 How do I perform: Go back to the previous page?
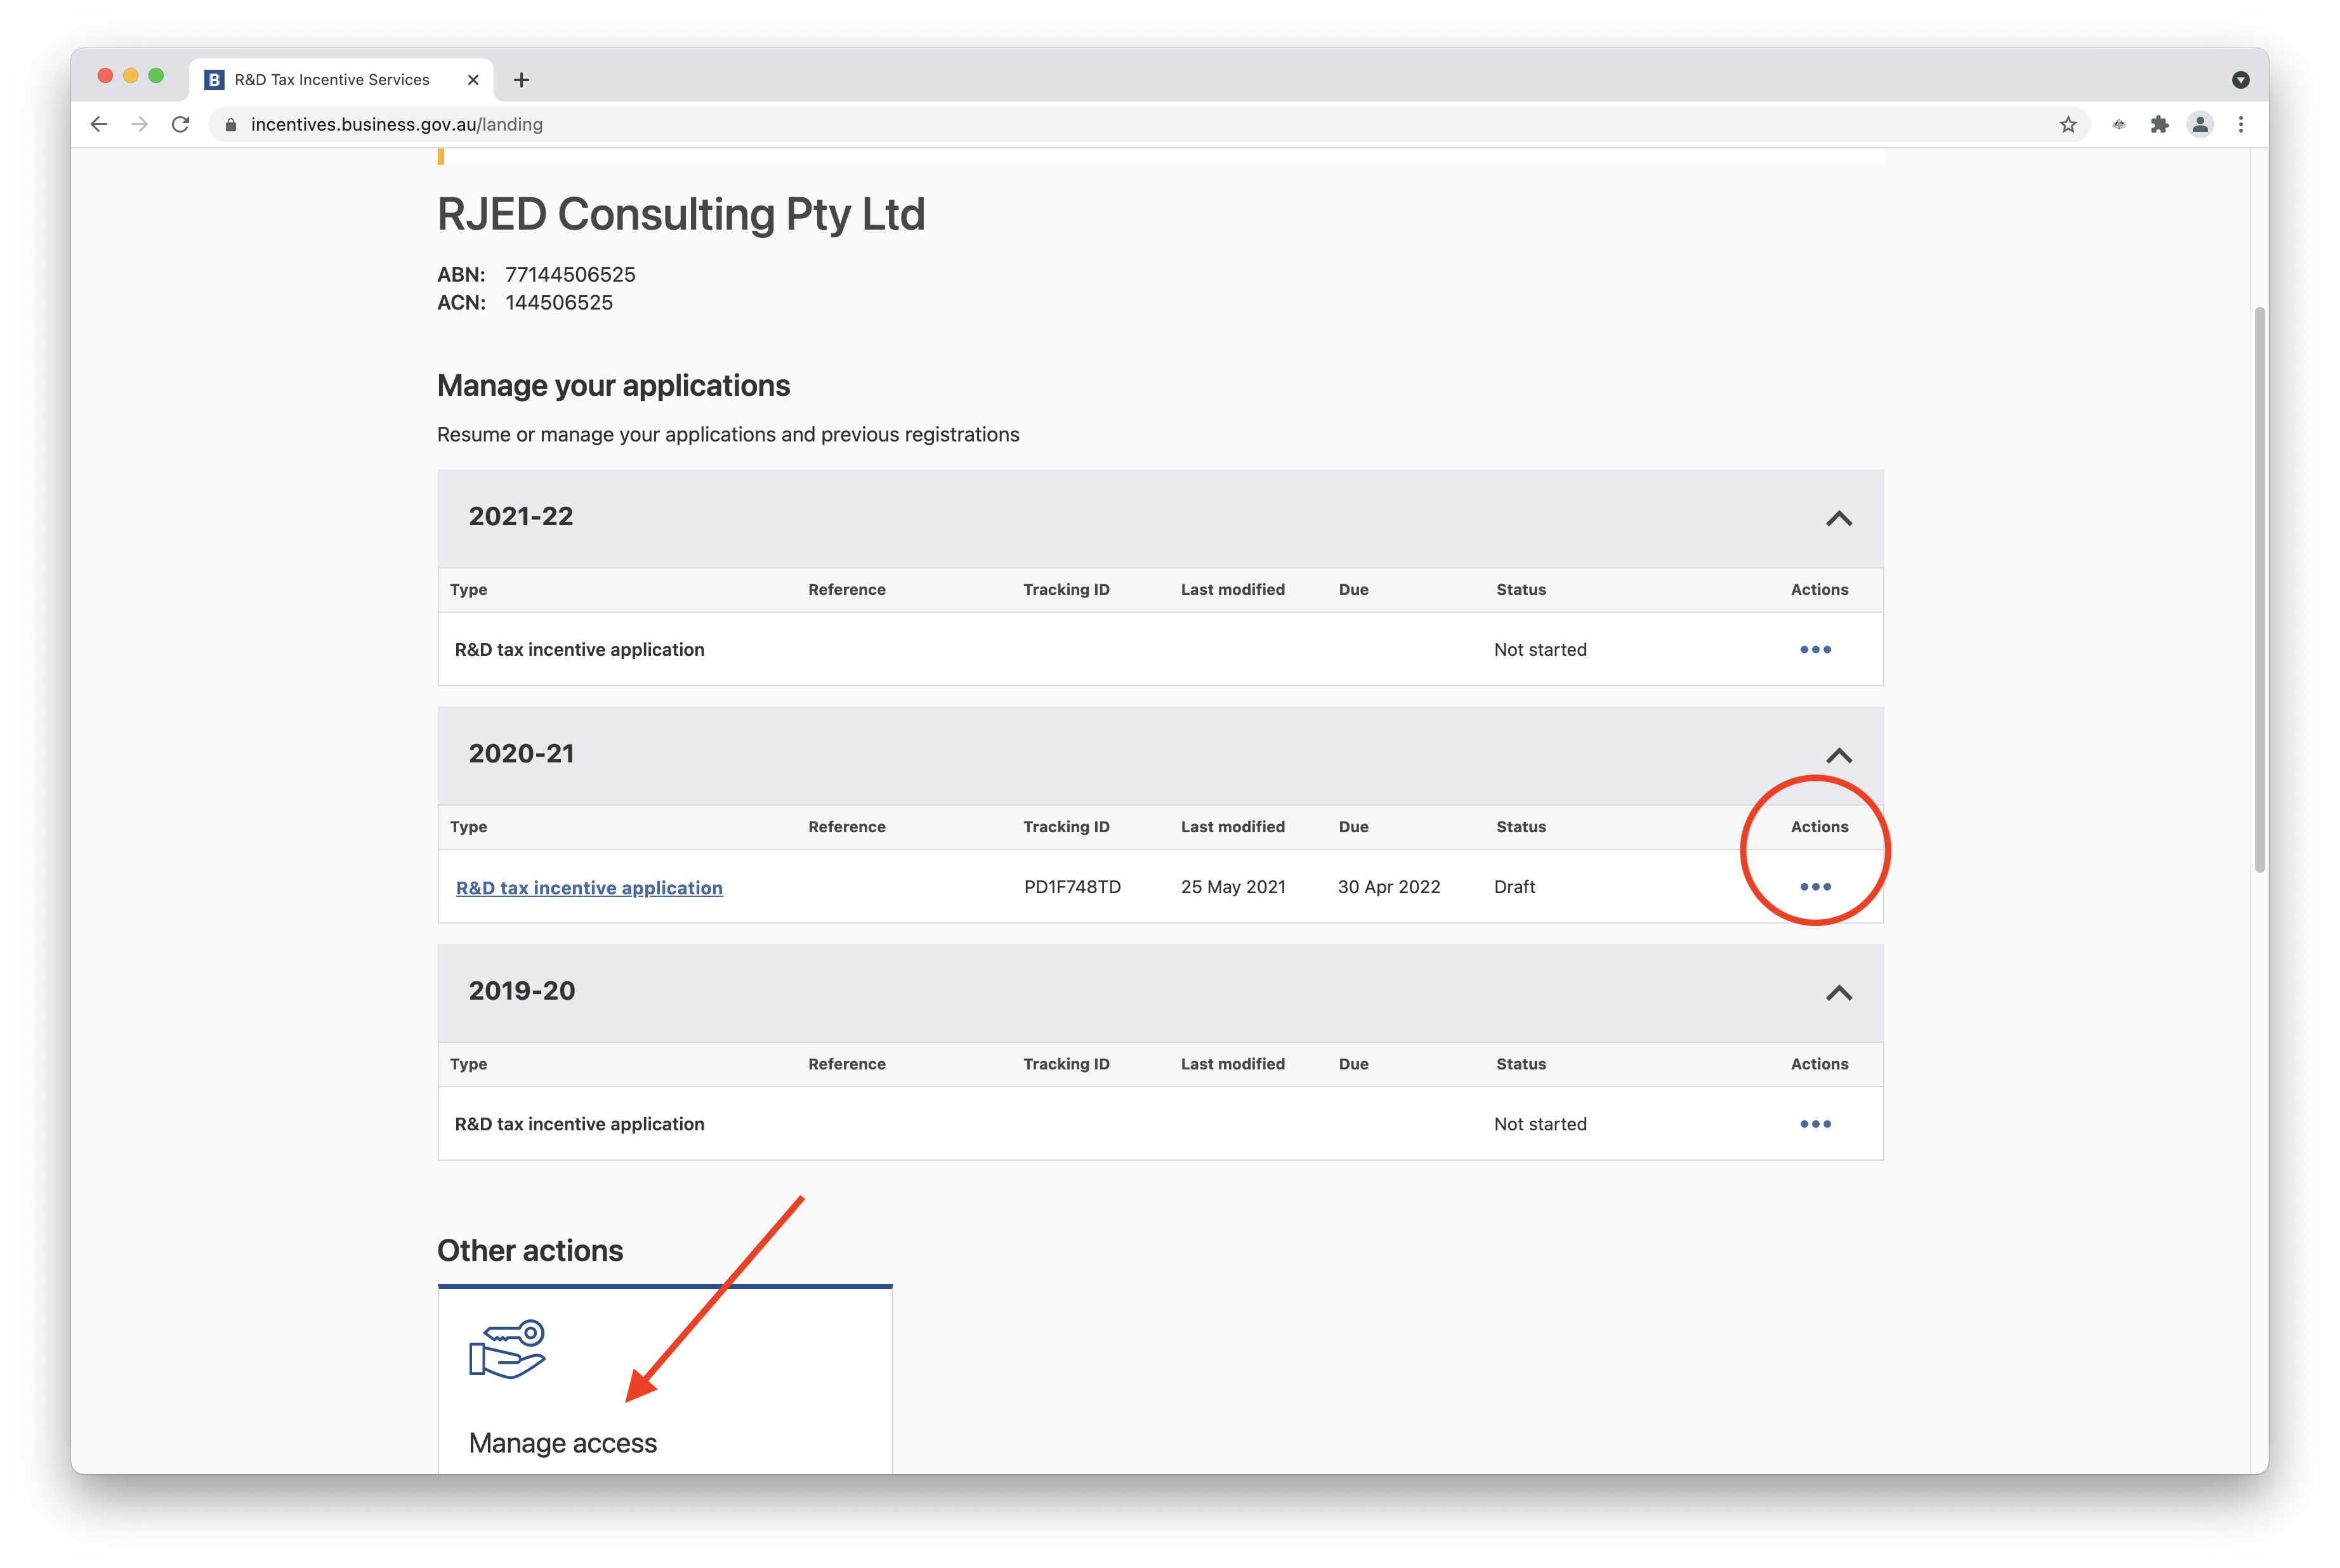pos(99,125)
